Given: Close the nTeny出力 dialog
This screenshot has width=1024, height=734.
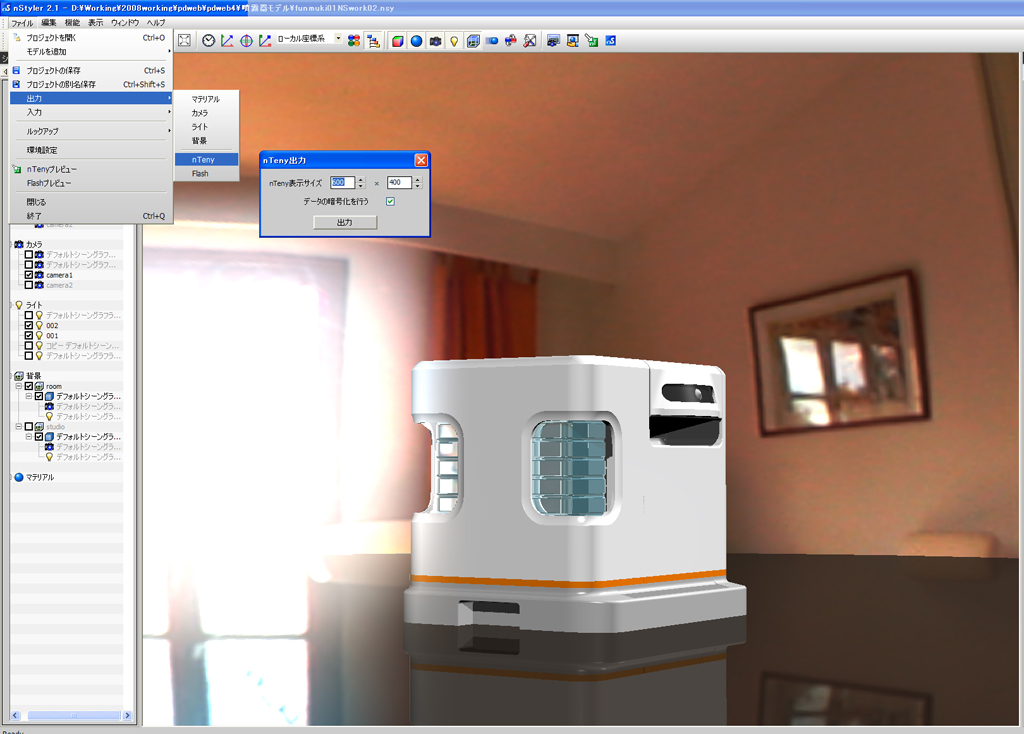Looking at the screenshot, I should 421,160.
